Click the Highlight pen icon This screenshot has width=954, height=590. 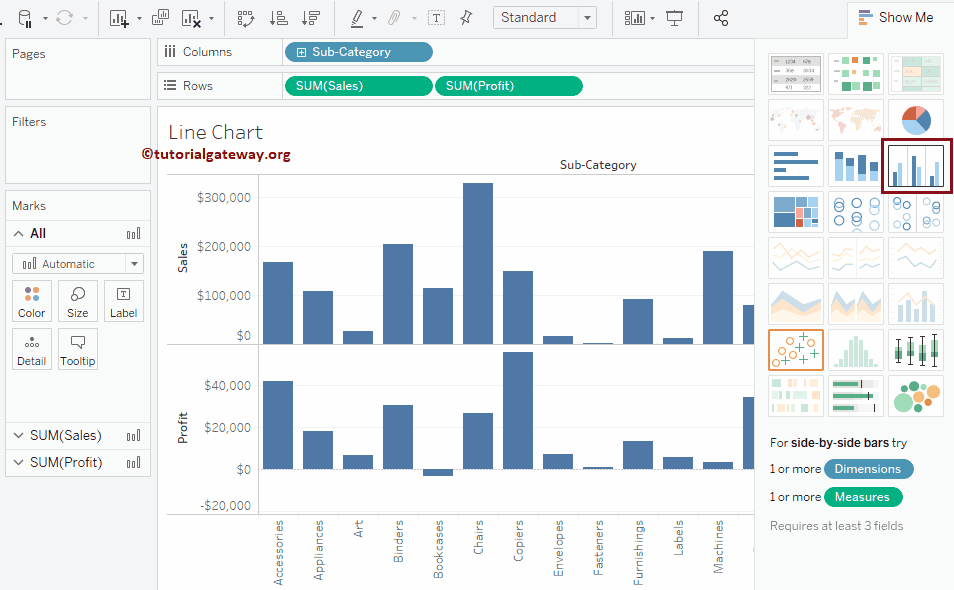pyautogui.click(x=357, y=18)
